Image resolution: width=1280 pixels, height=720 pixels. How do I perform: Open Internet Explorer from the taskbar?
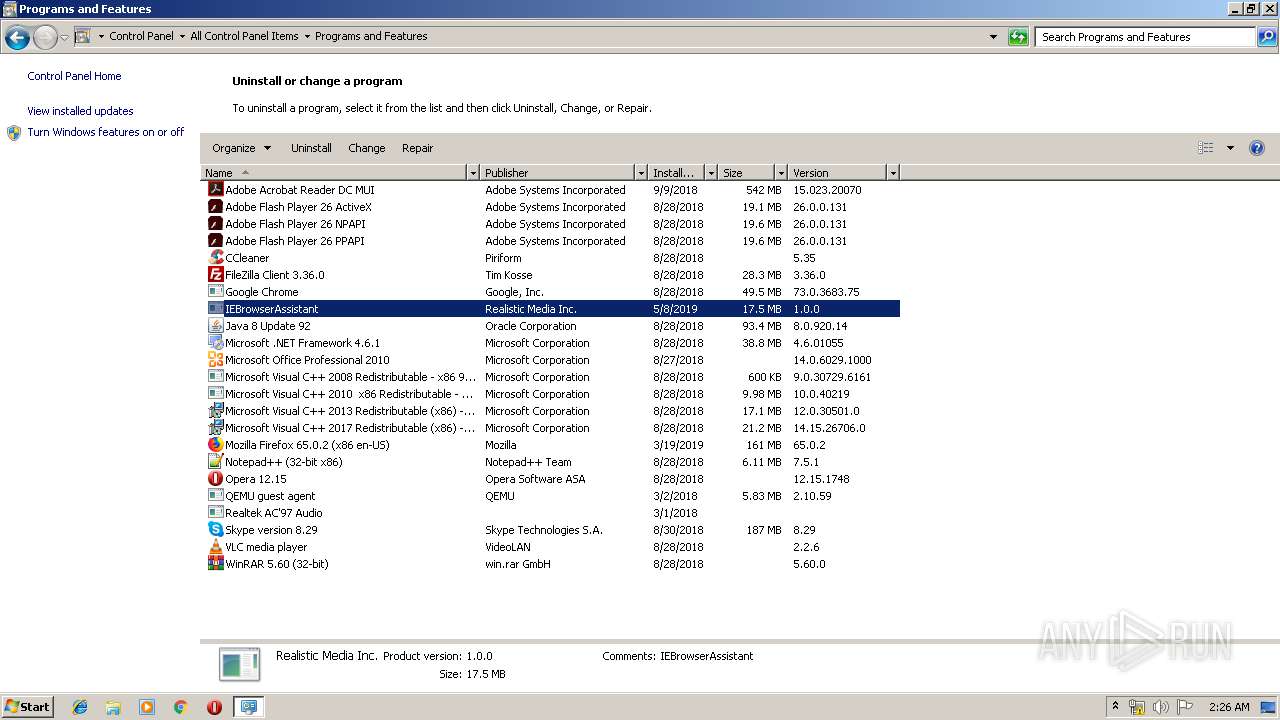point(80,707)
